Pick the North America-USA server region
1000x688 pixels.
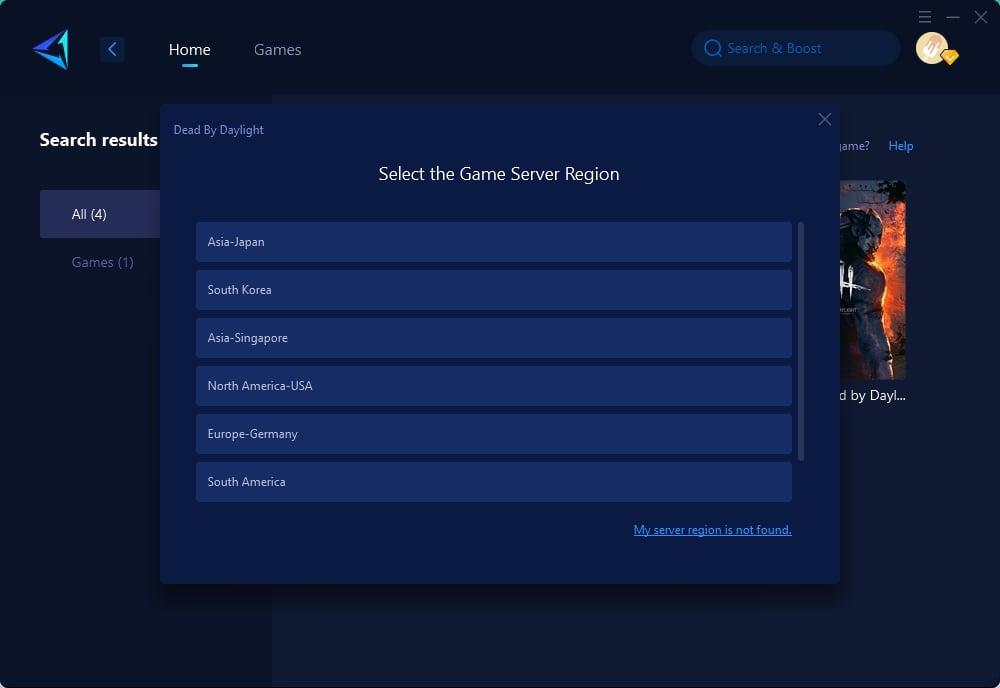[x=494, y=386]
